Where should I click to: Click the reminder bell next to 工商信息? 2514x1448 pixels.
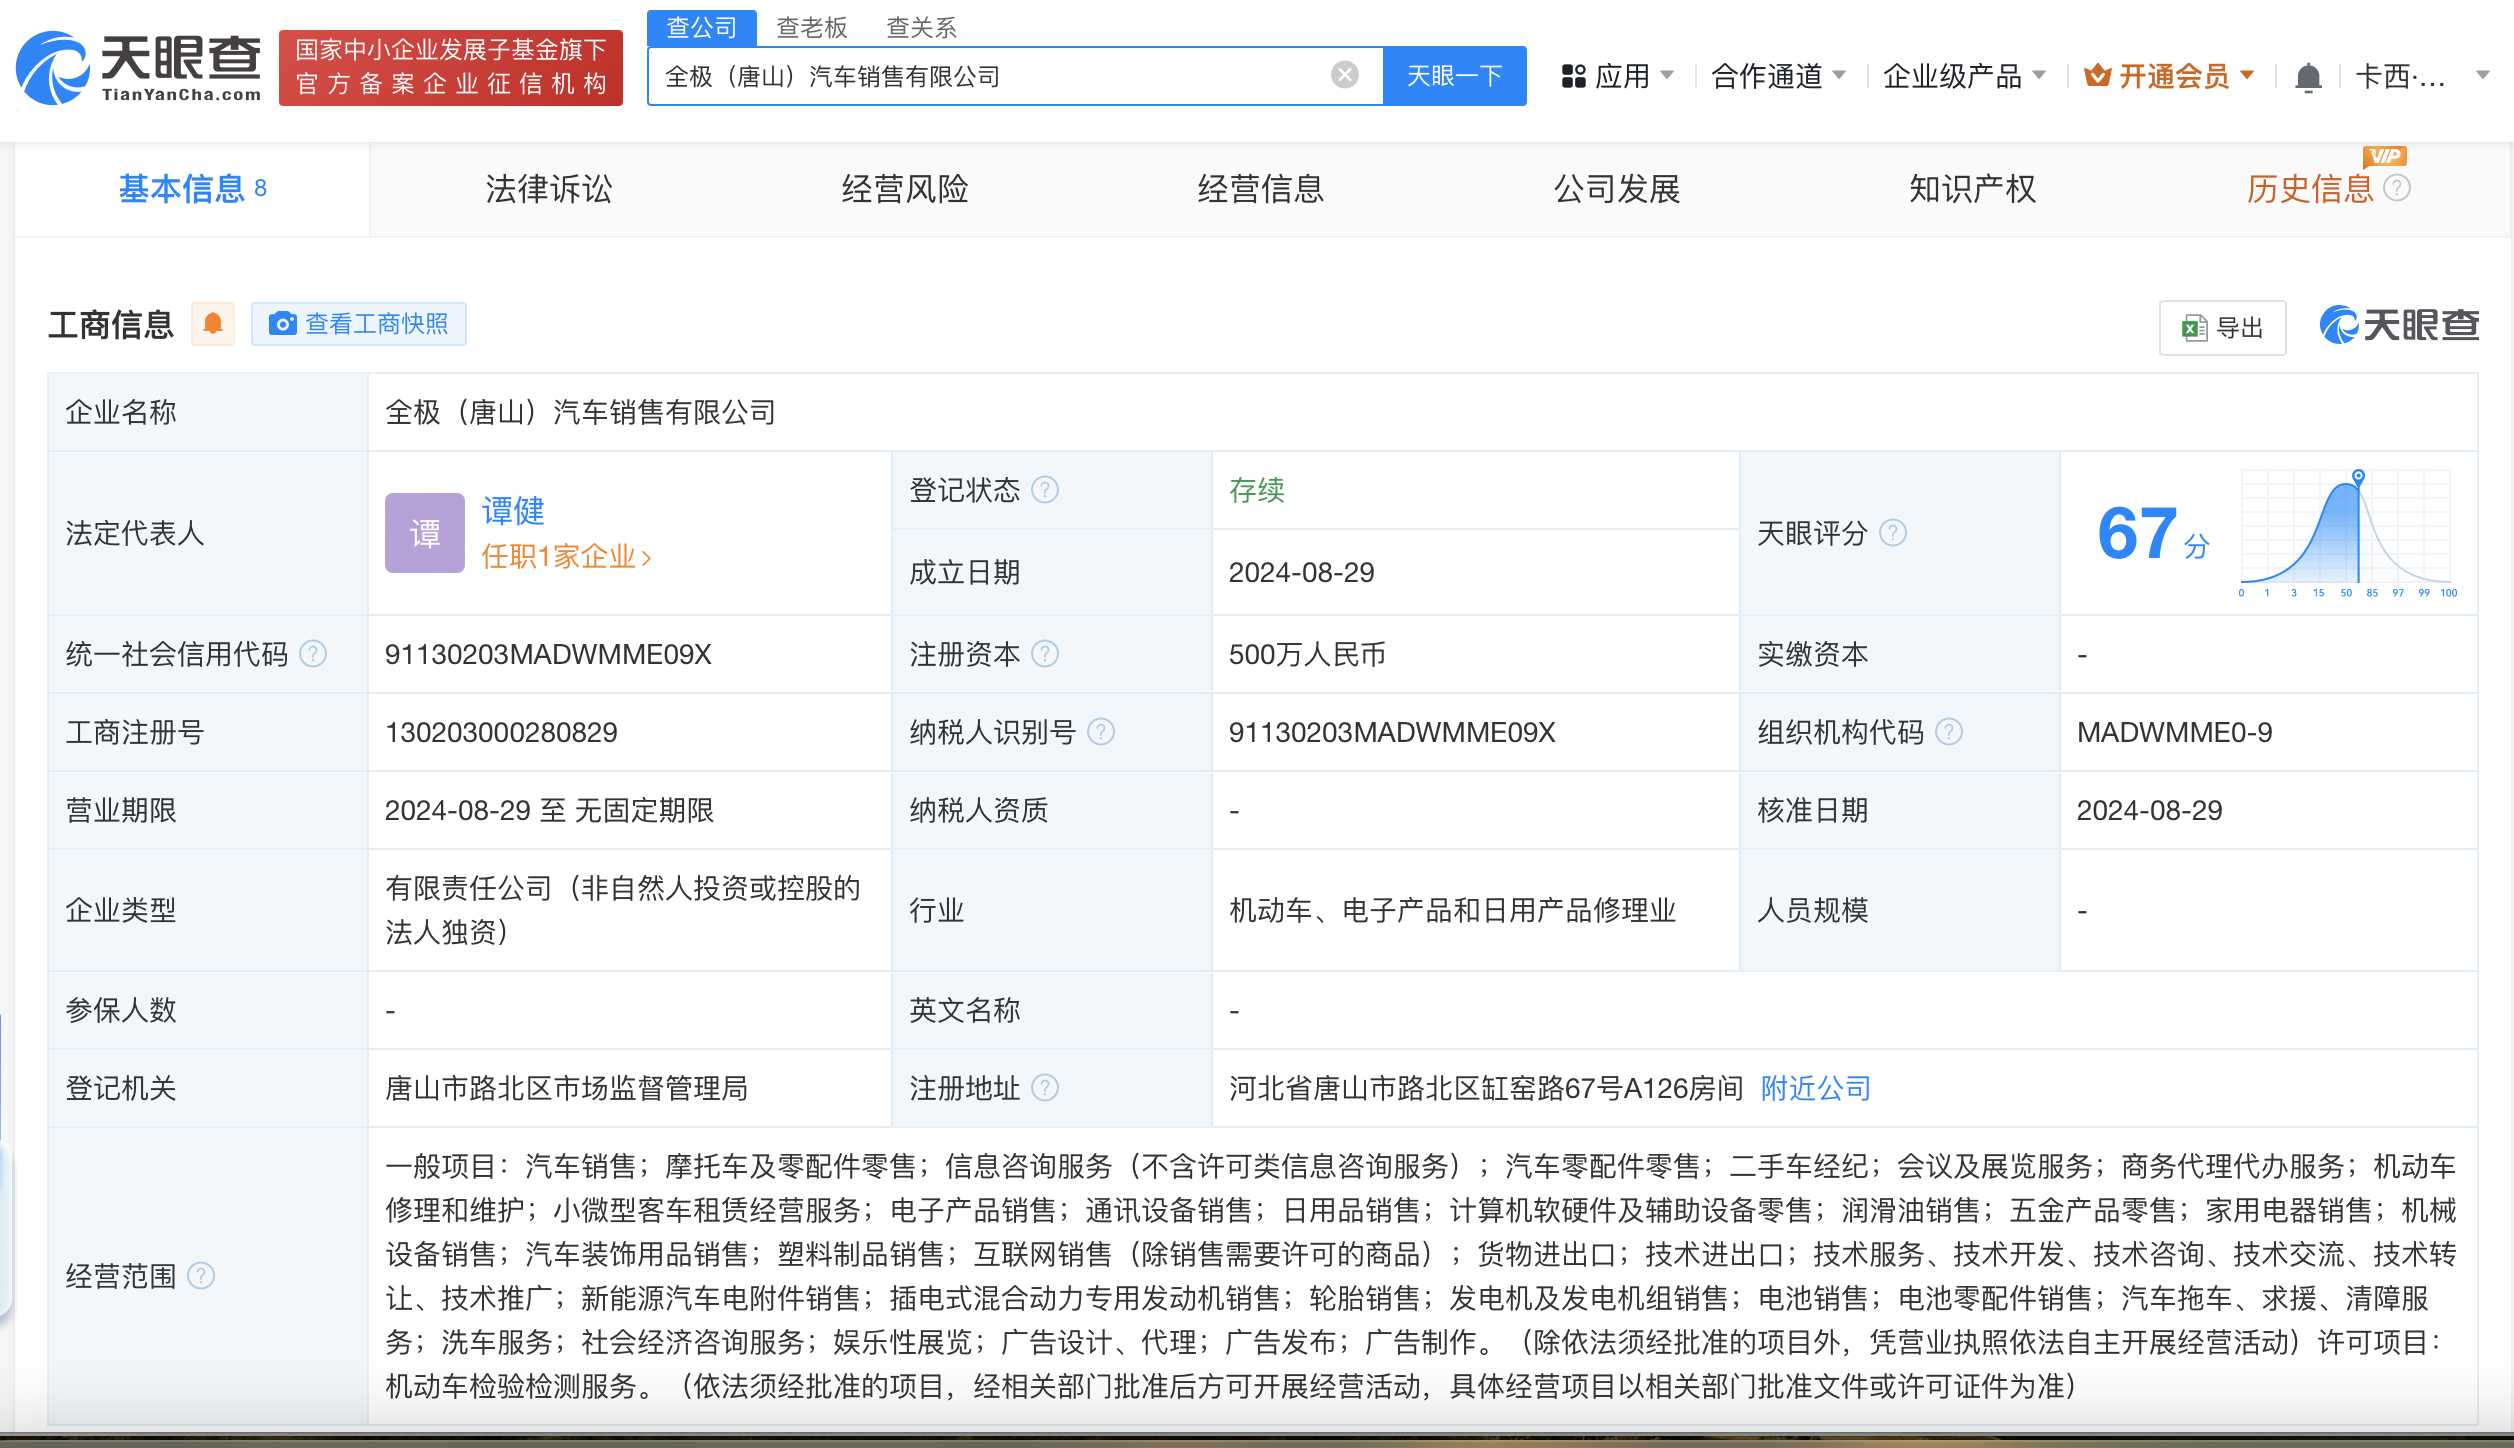[x=212, y=324]
